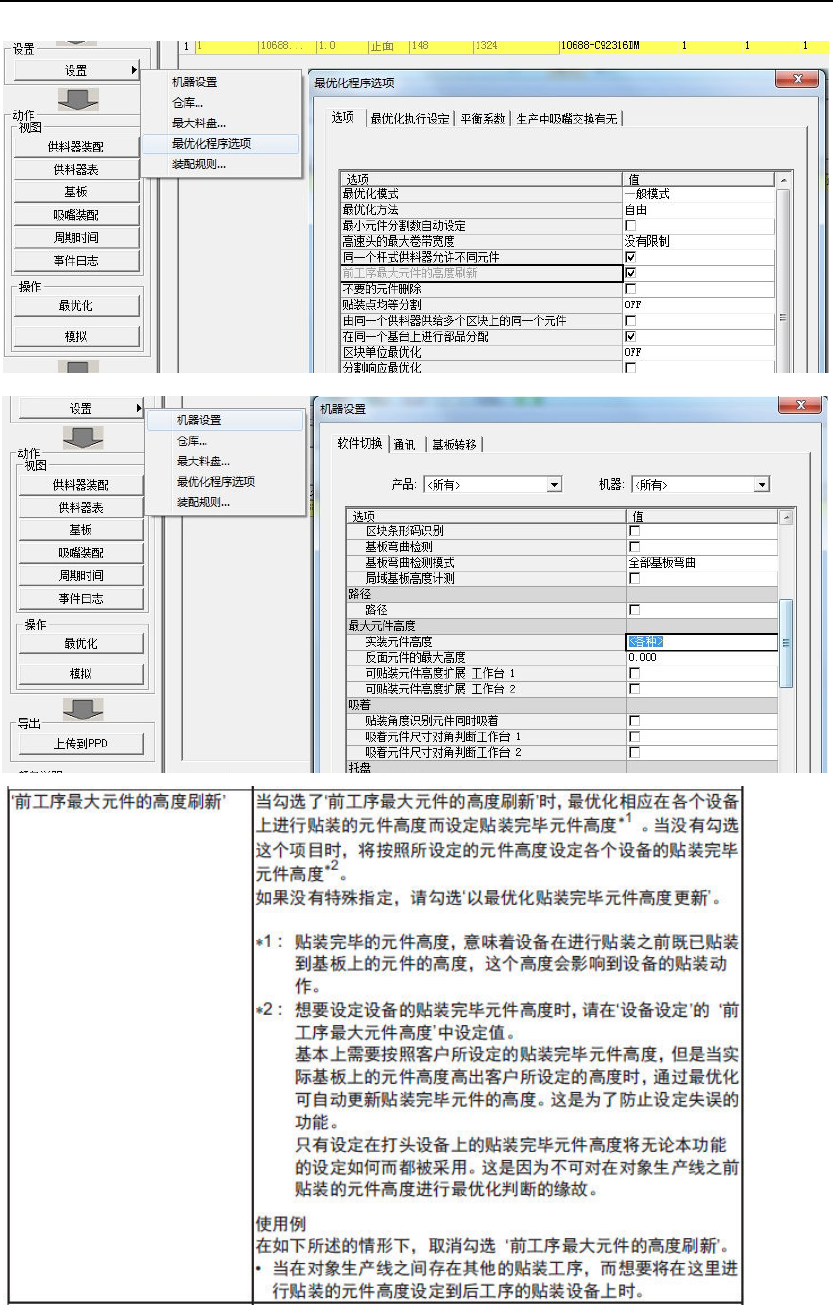Select the 软件切换 tab
Viewport: 833px width, 1305px height.
tap(360, 443)
